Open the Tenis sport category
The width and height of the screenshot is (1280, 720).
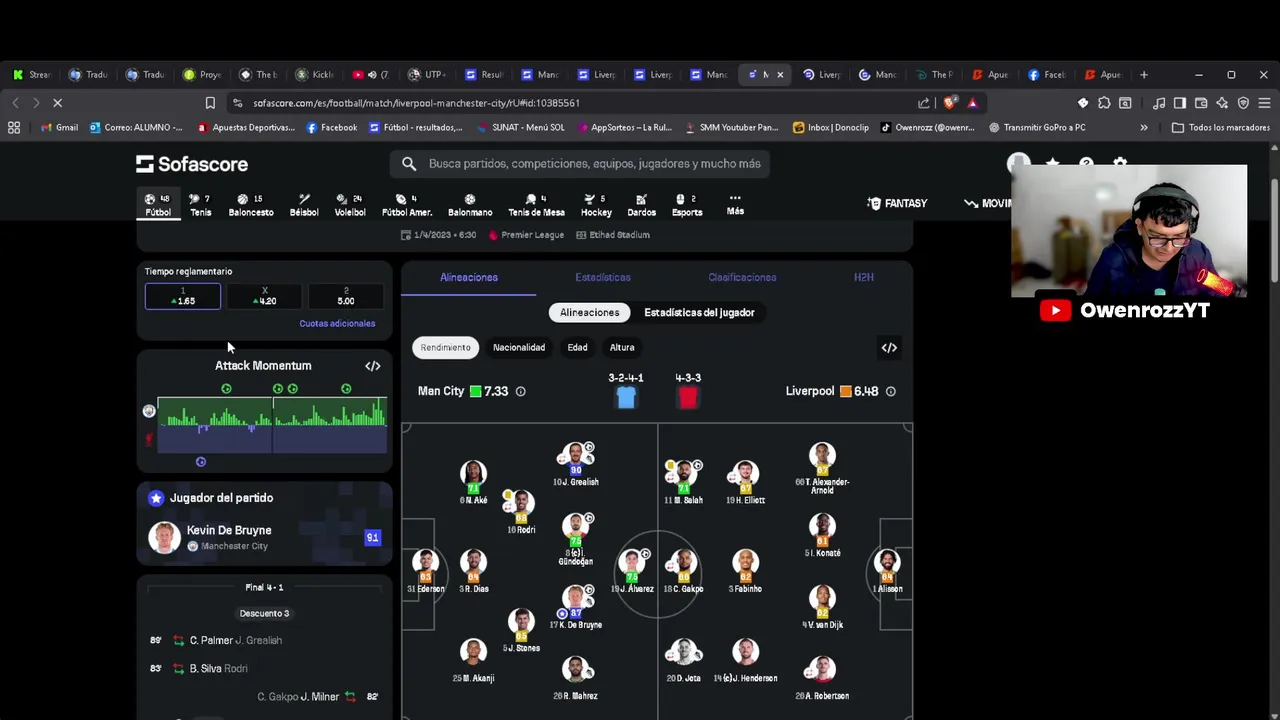point(200,205)
